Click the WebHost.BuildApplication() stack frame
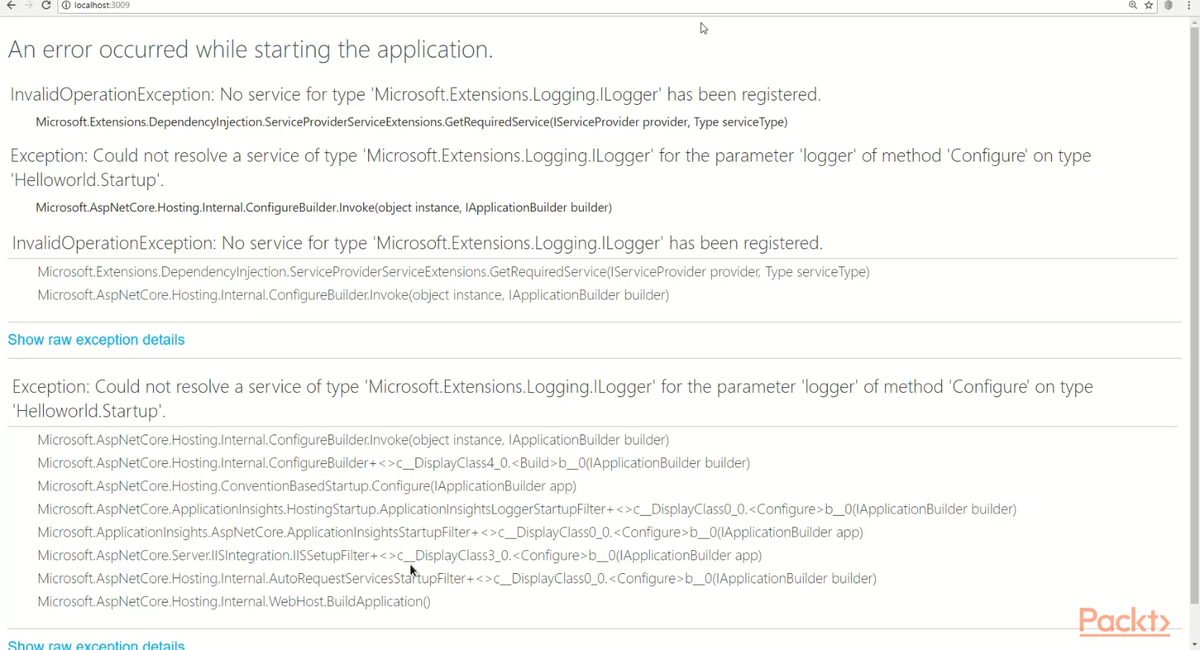This screenshot has width=1200, height=650. click(234, 602)
